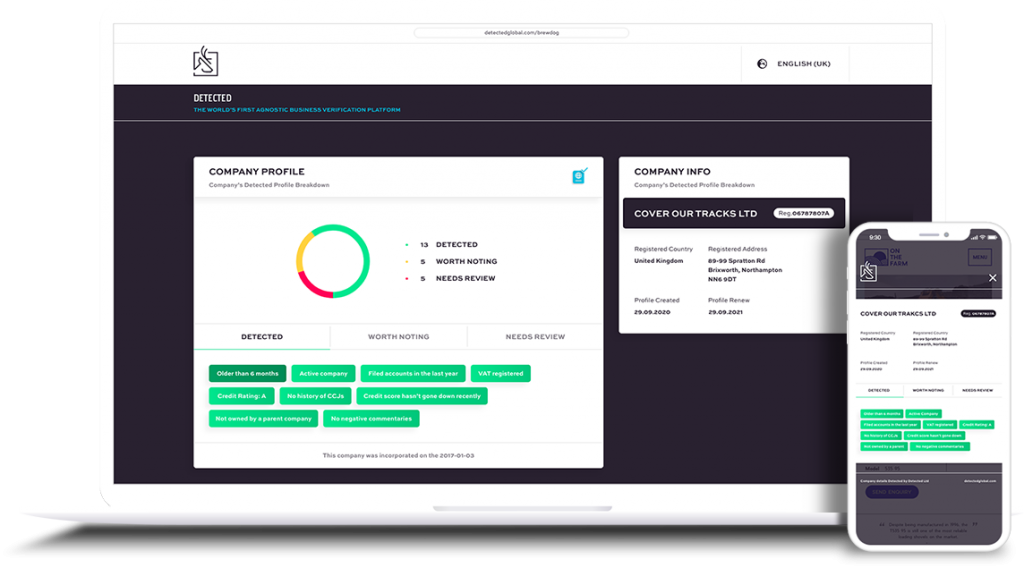Close the Detected overlay on the phone

[993, 278]
